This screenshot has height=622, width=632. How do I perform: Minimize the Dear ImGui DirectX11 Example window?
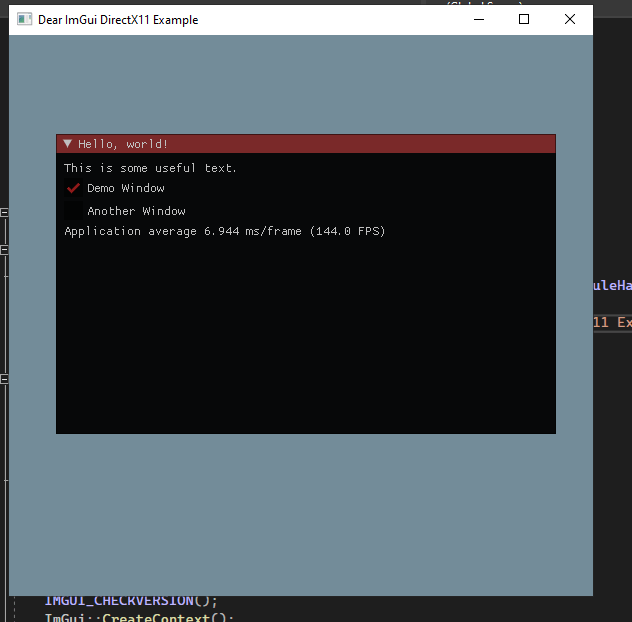point(479,19)
